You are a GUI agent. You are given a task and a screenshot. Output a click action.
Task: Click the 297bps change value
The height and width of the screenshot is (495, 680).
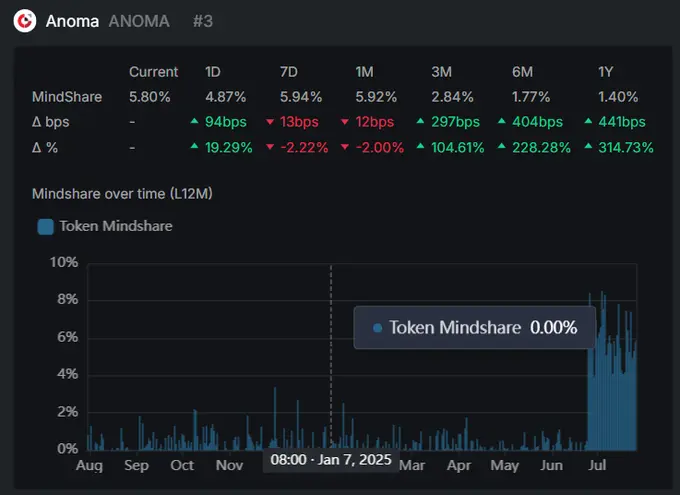455,122
